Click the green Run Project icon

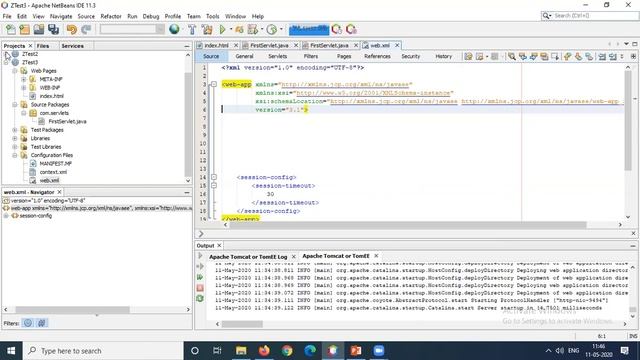coord(222,29)
